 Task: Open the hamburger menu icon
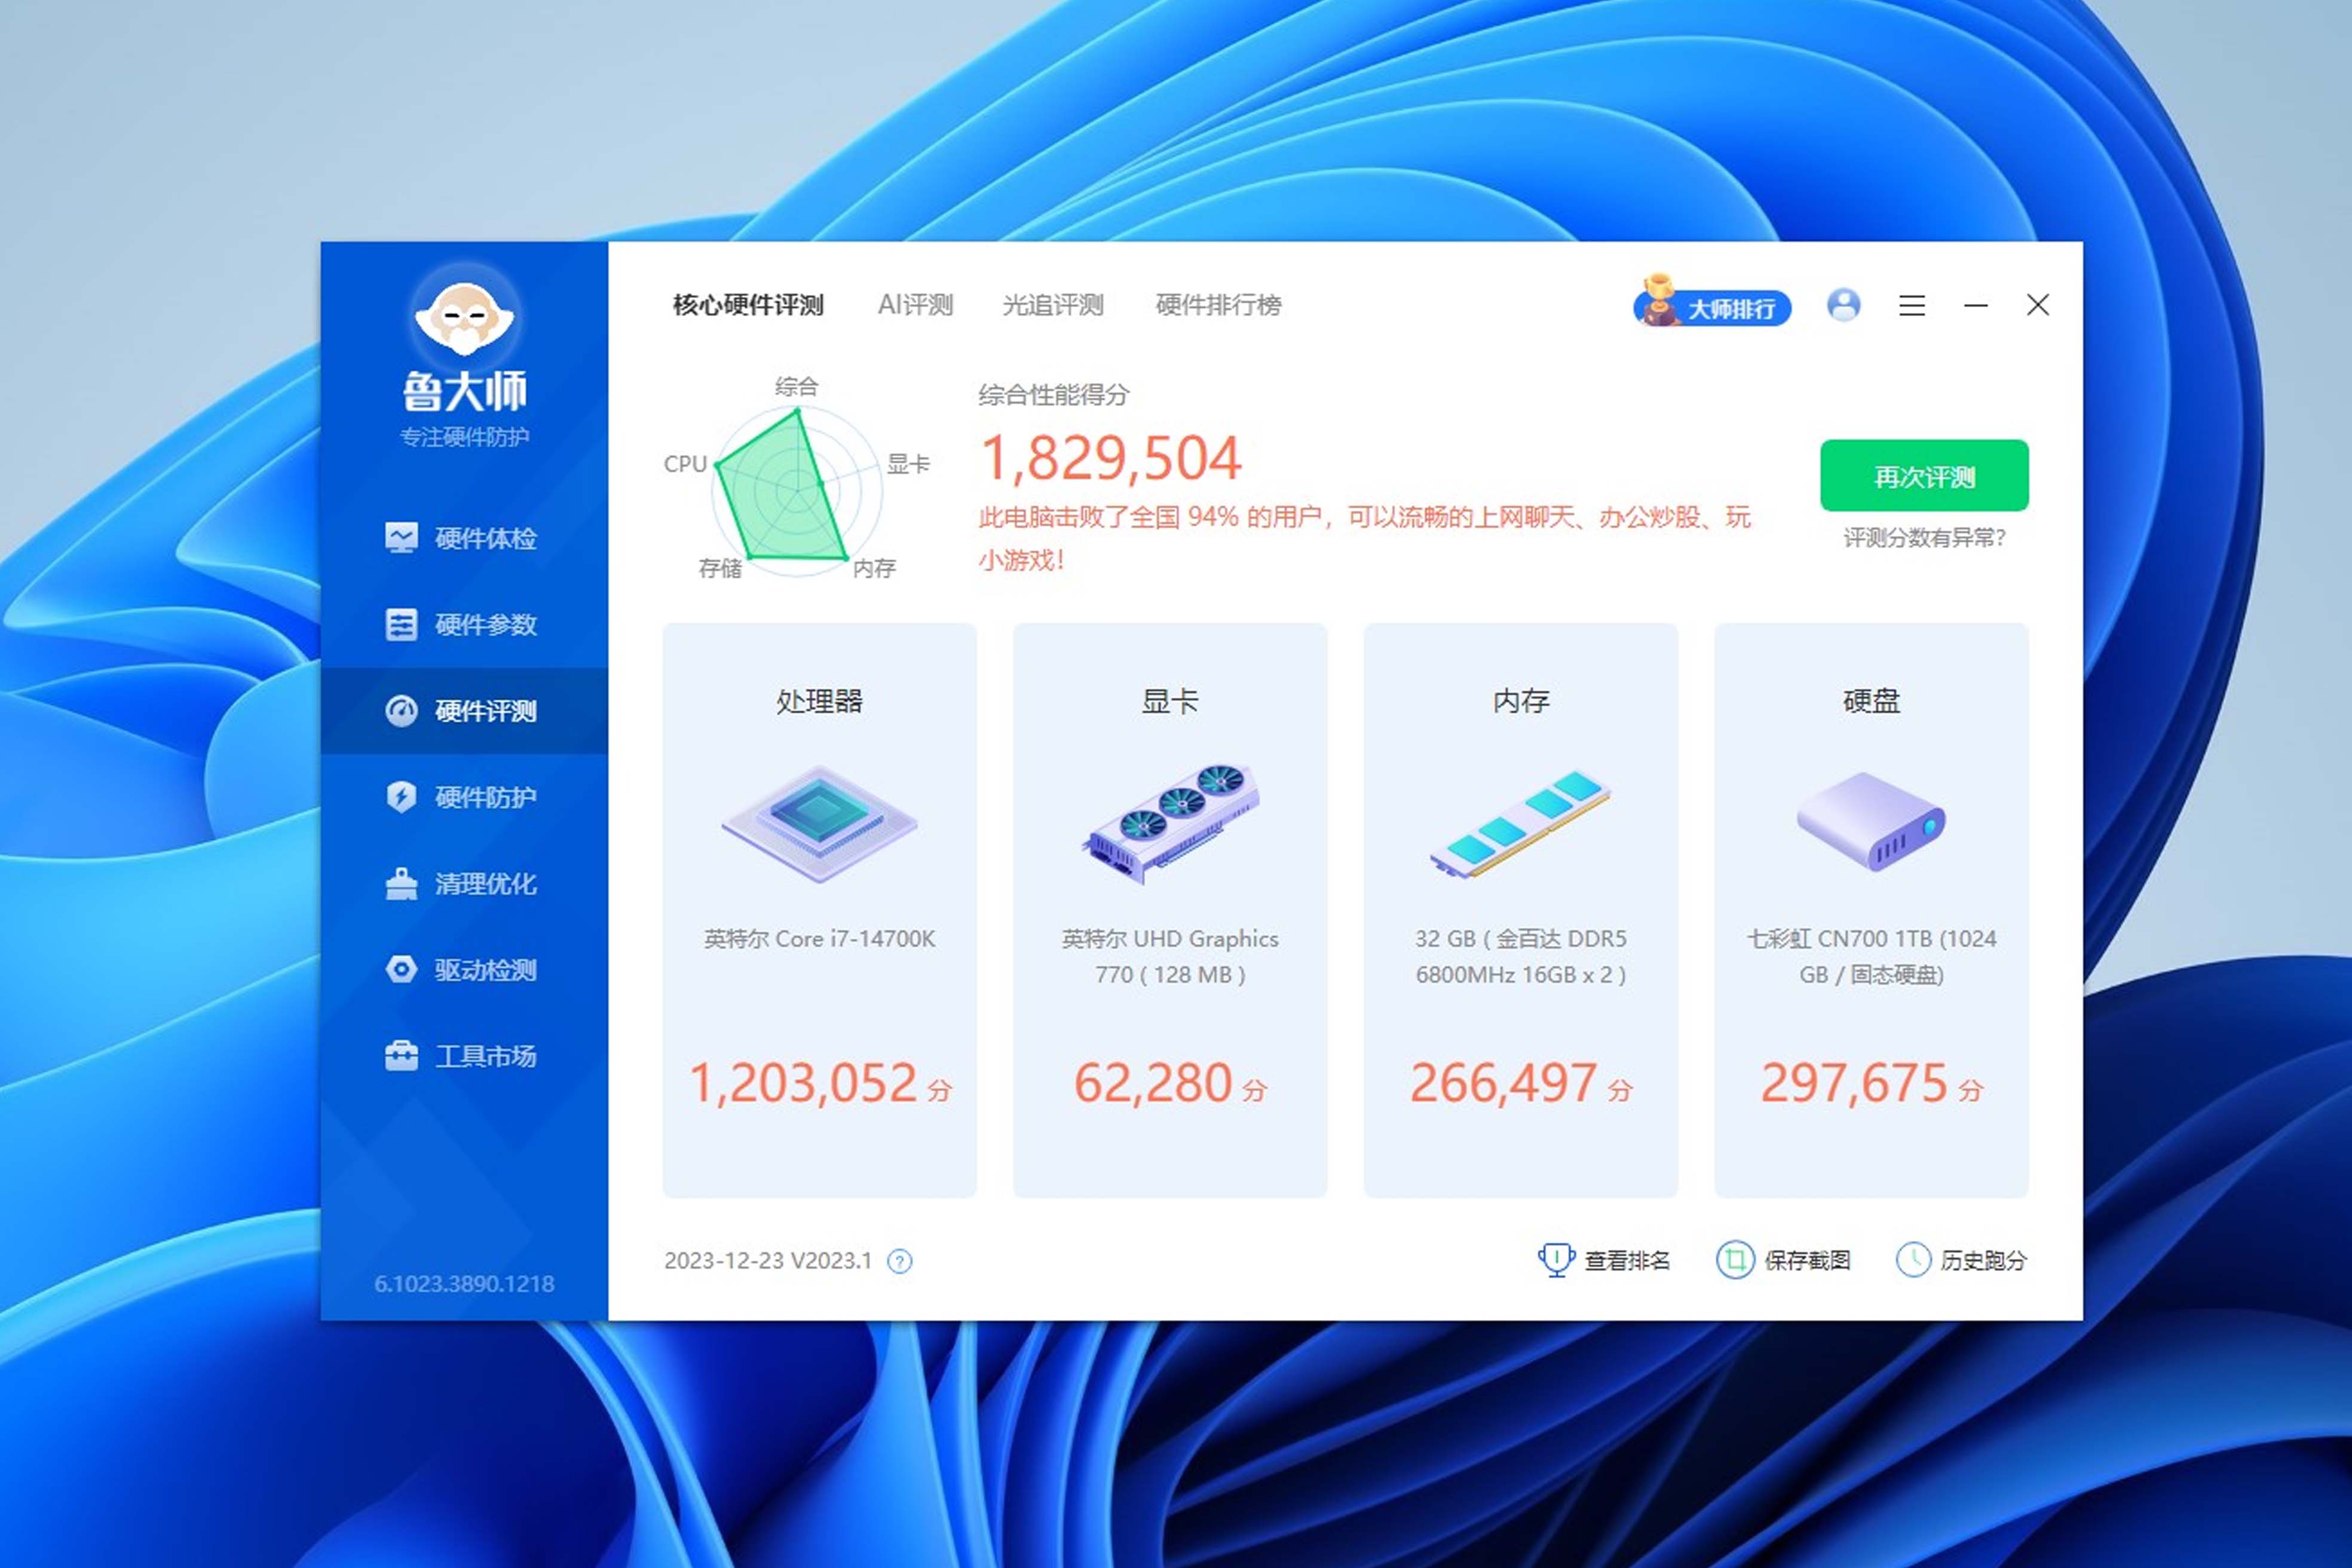pyautogui.click(x=1912, y=305)
